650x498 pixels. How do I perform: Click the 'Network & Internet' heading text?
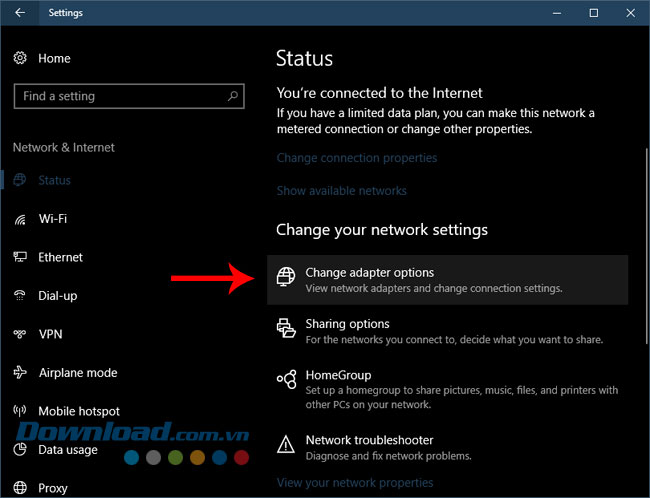(x=63, y=147)
